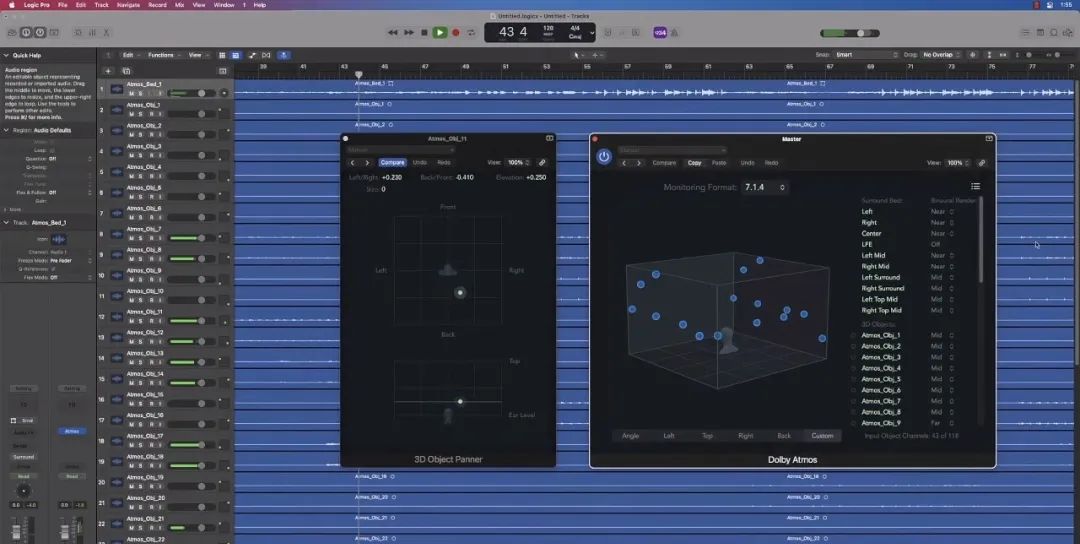The image size is (1080, 544).
Task: Mute the Atmos_Obj_7 track
Action: click(131, 238)
